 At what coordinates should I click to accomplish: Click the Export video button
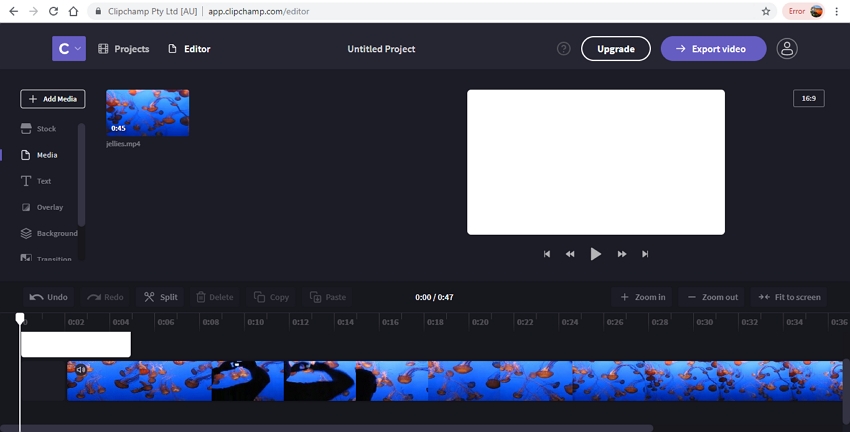coord(713,49)
